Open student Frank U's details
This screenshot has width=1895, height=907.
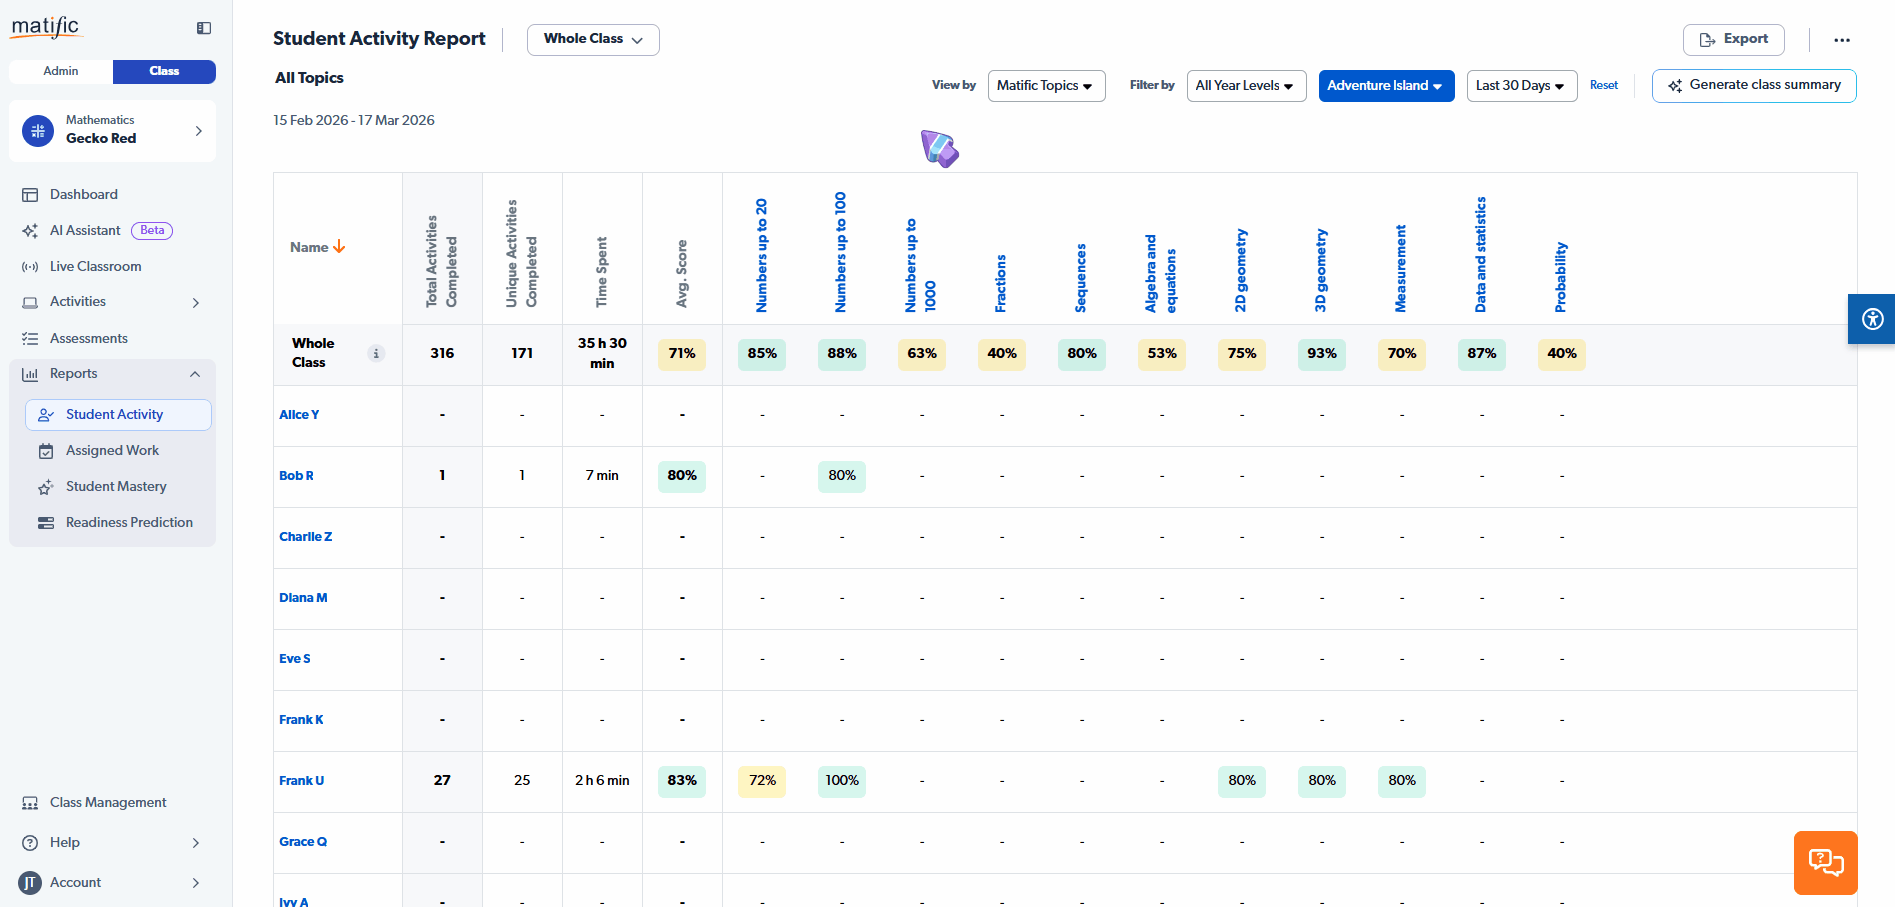[301, 781]
